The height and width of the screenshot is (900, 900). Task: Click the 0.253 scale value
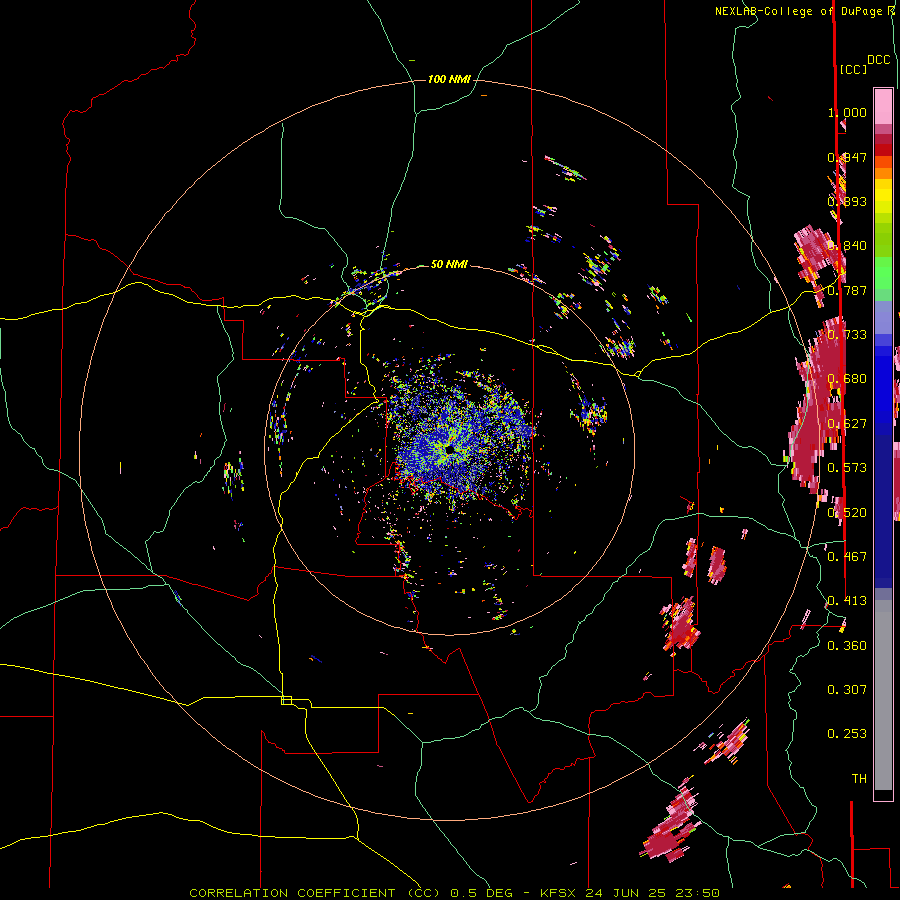click(x=847, y=734)
